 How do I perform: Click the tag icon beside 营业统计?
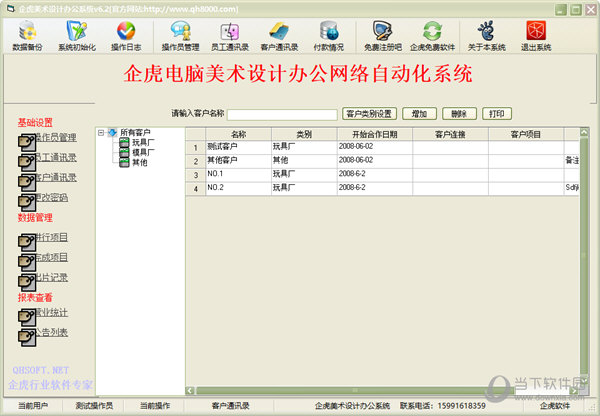(x=27, y=317)
